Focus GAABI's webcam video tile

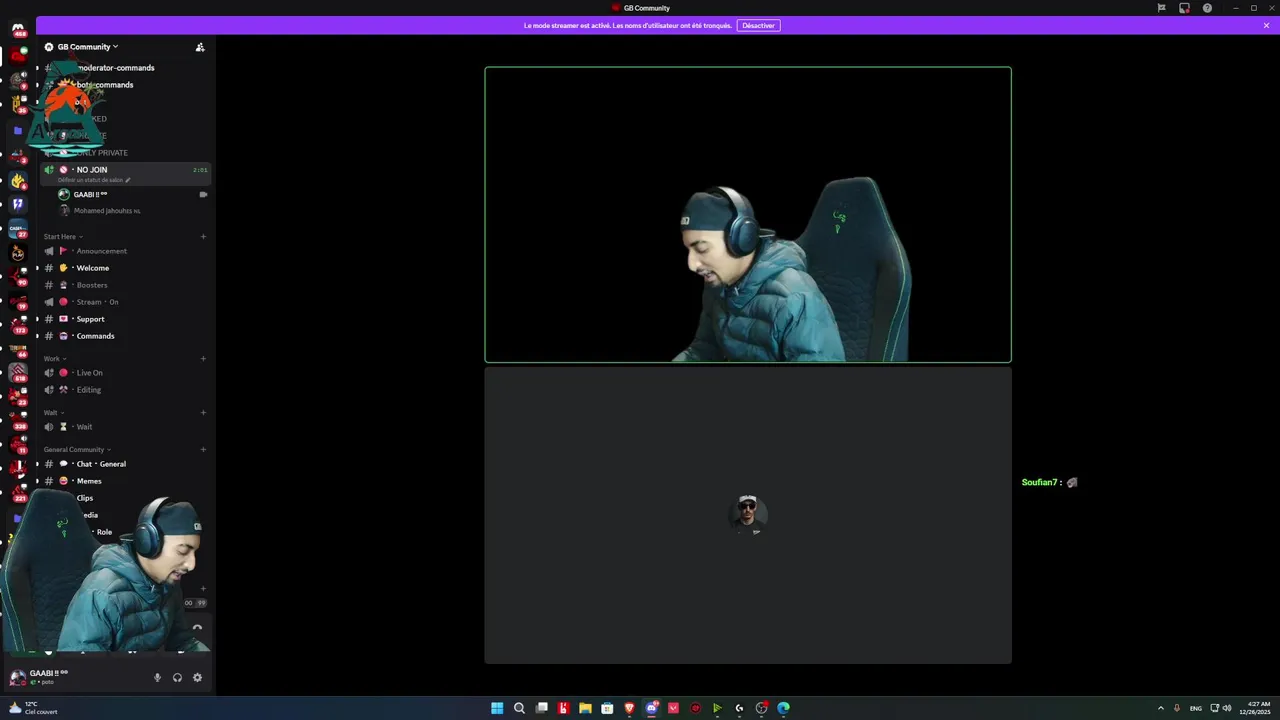tap(748, 215)
